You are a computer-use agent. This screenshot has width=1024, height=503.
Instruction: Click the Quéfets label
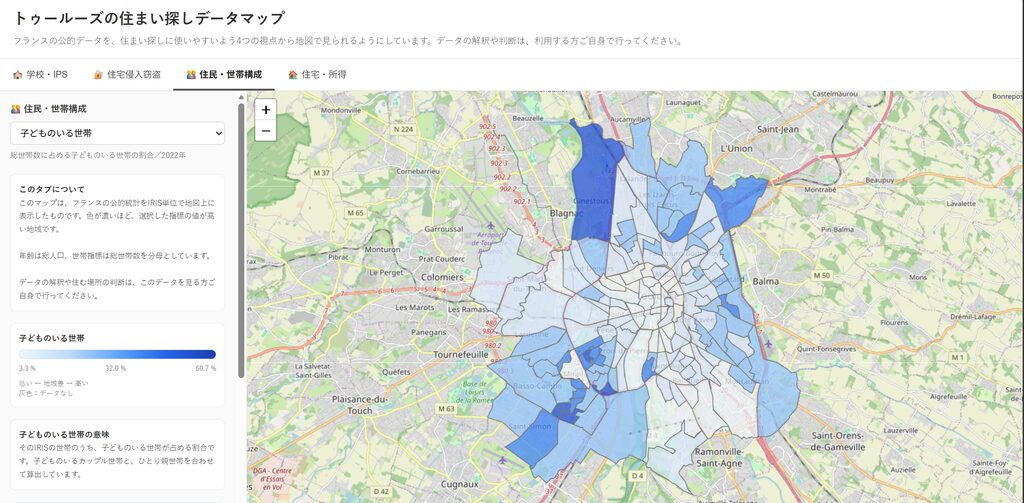point(396,372)
